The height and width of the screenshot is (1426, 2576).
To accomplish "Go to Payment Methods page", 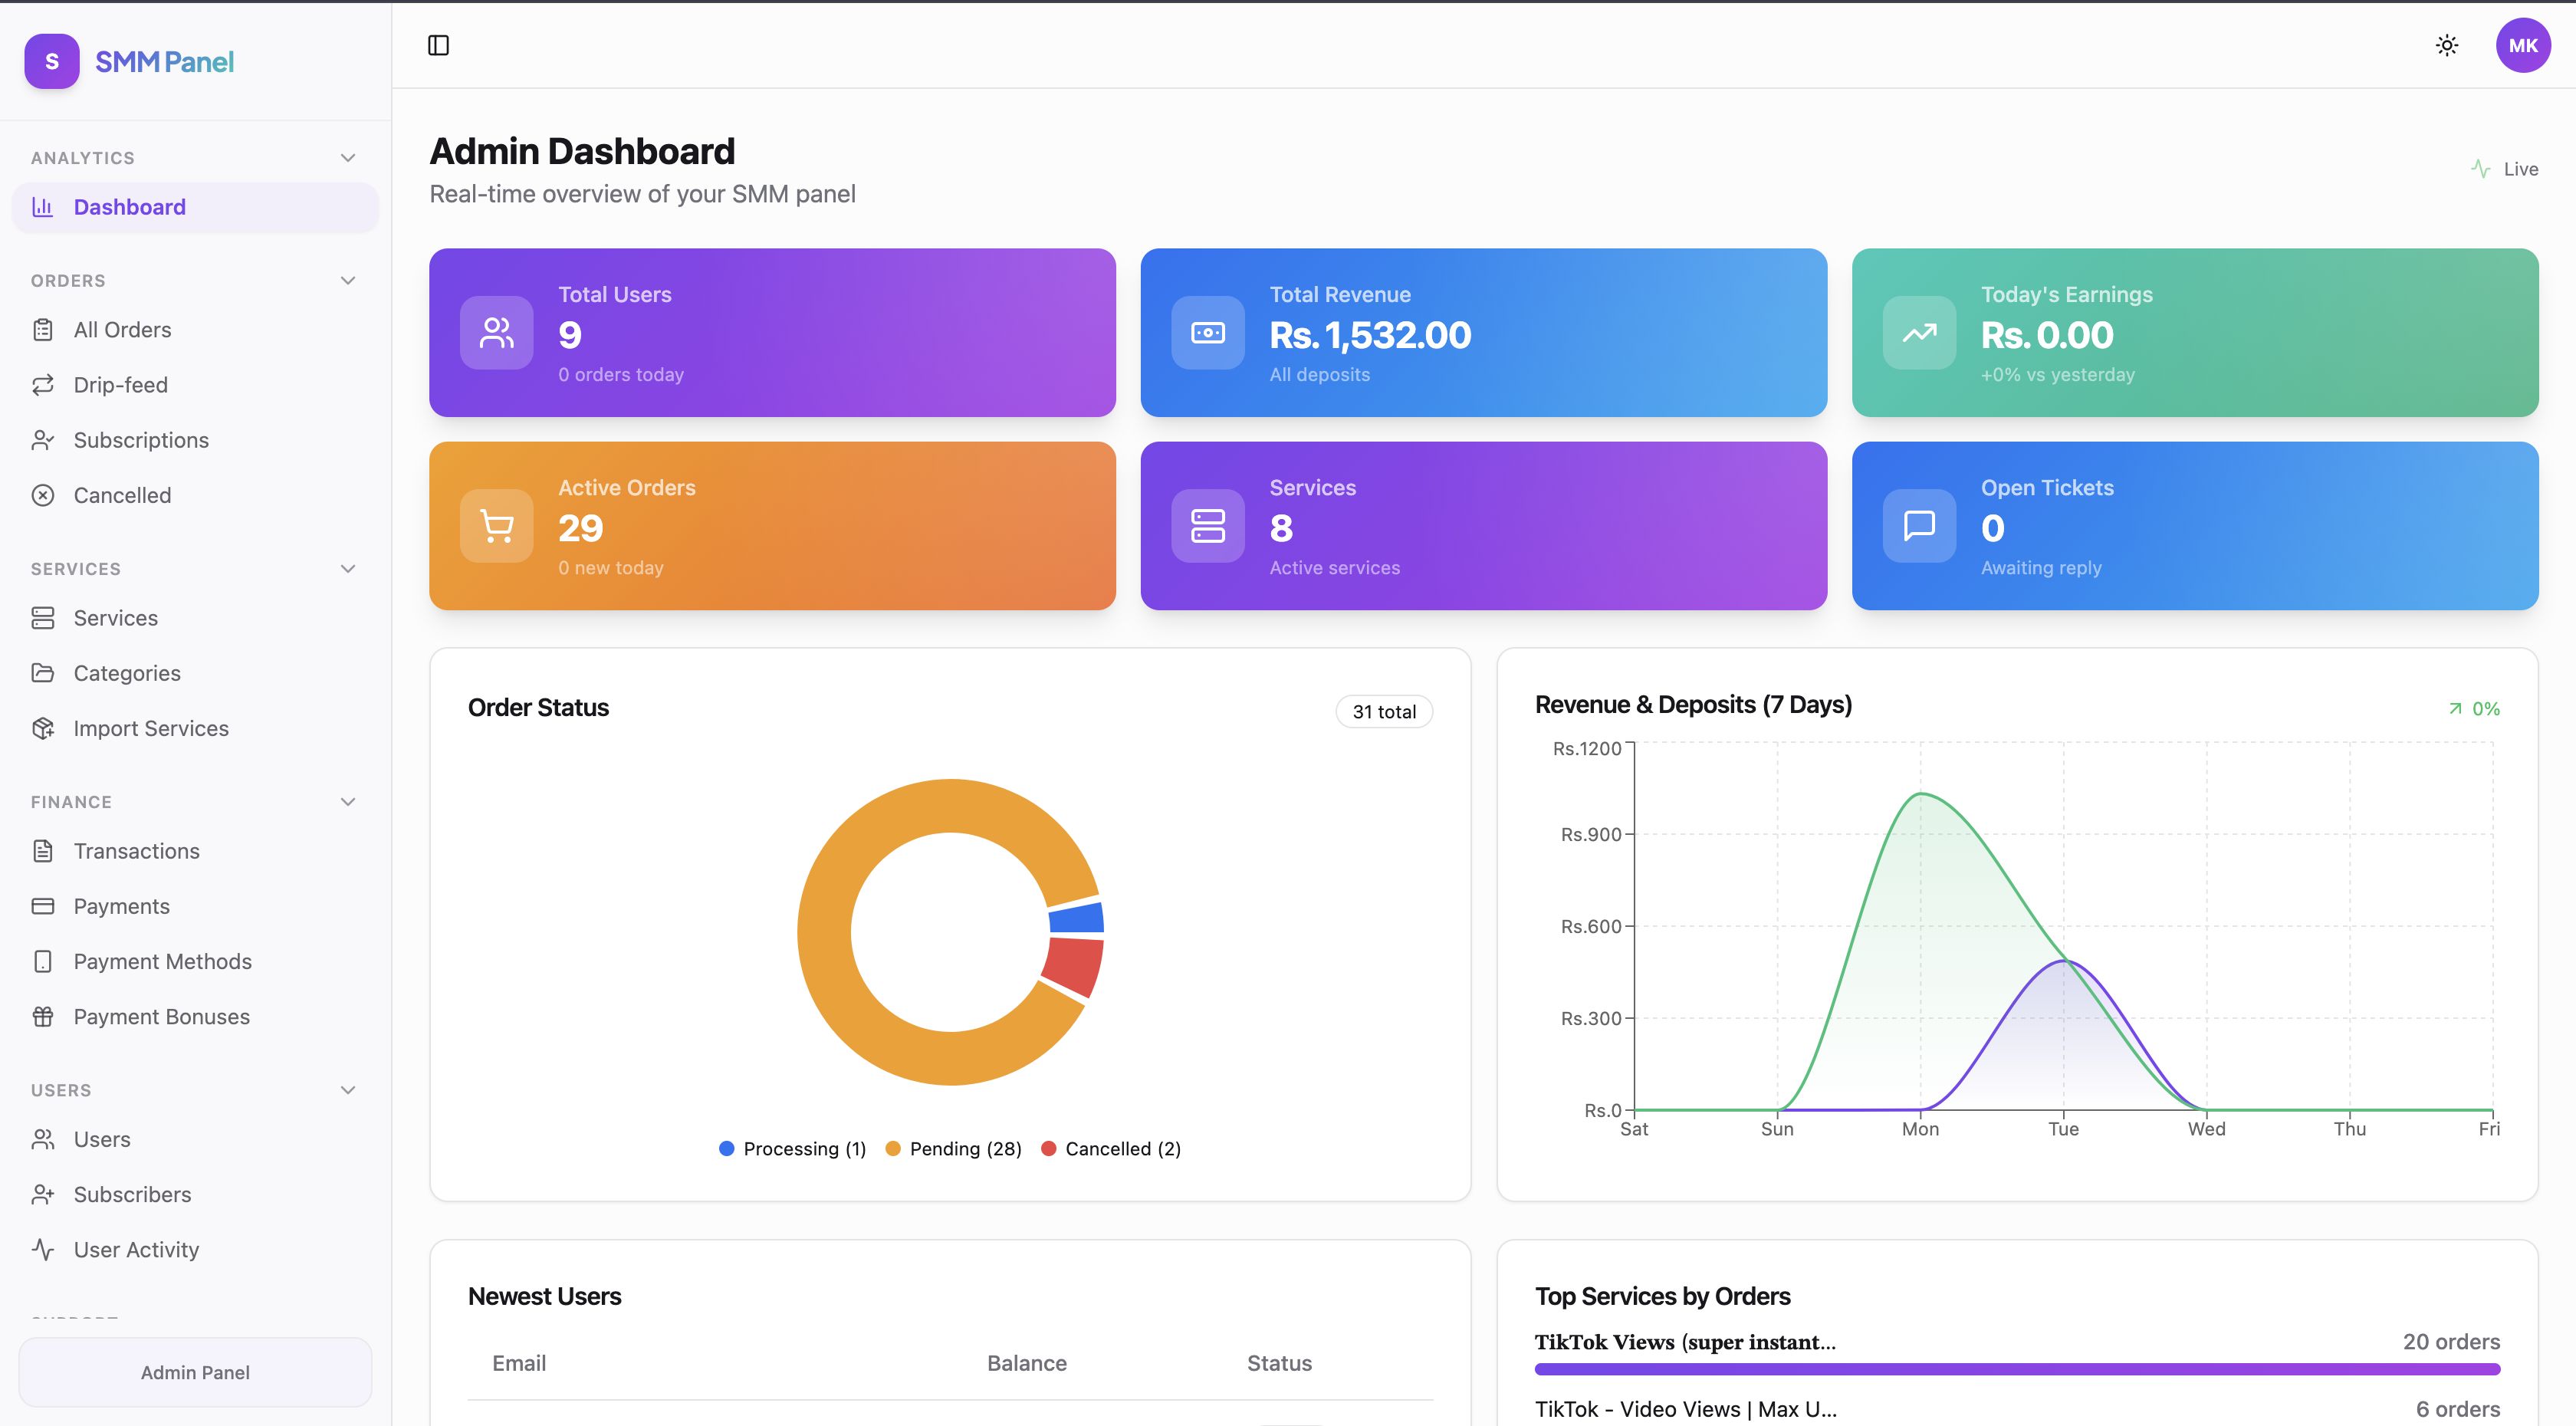I will click(x=162, y=961).
